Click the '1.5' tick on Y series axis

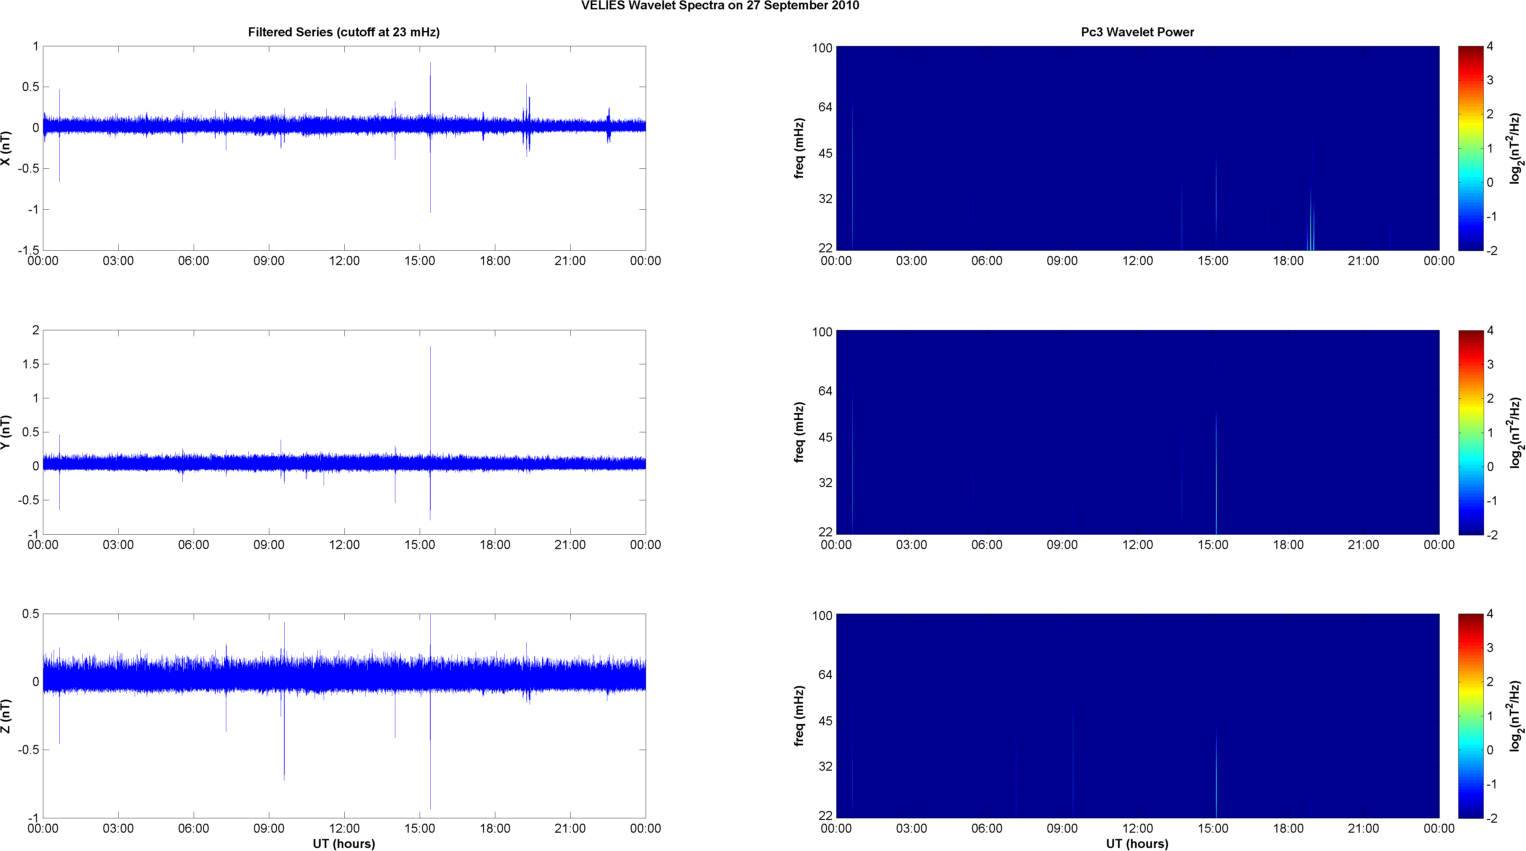31,364
